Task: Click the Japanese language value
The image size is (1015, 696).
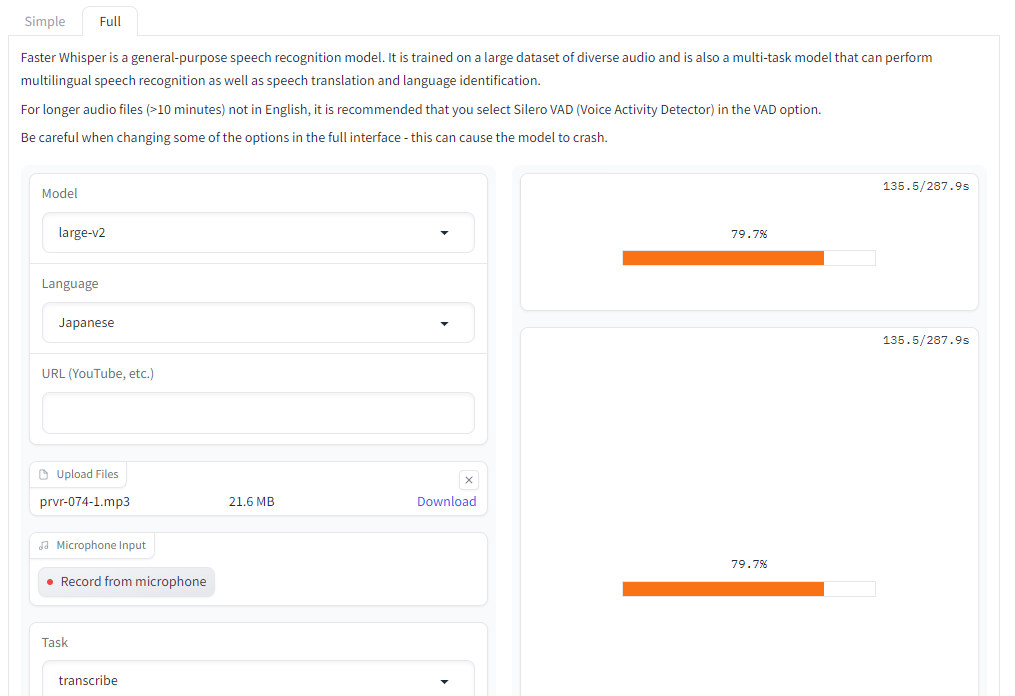Action: point(87,323)
